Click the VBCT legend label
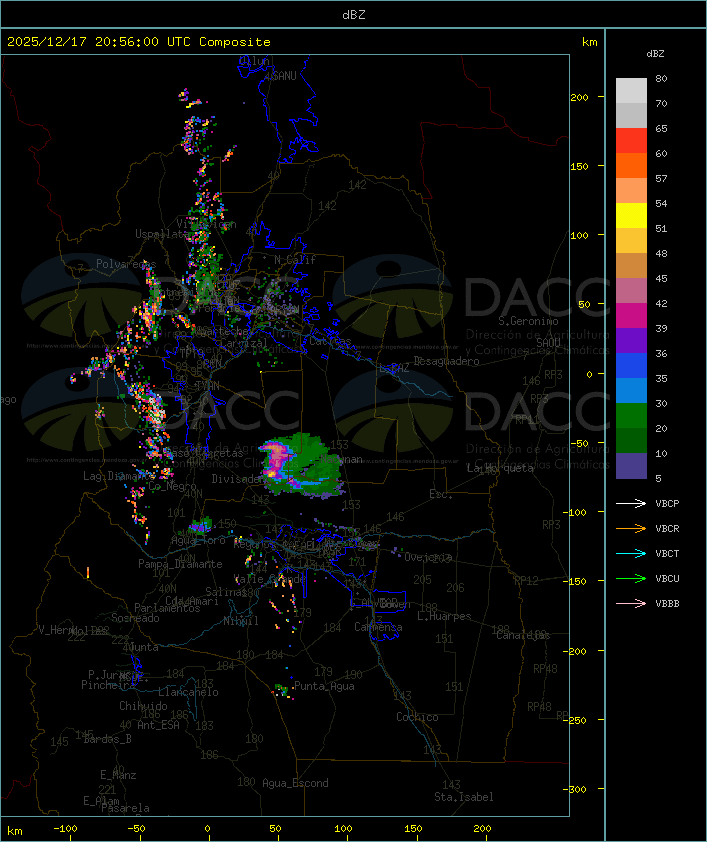The height and width of the screenshot is (842, 707). (667, 553)
